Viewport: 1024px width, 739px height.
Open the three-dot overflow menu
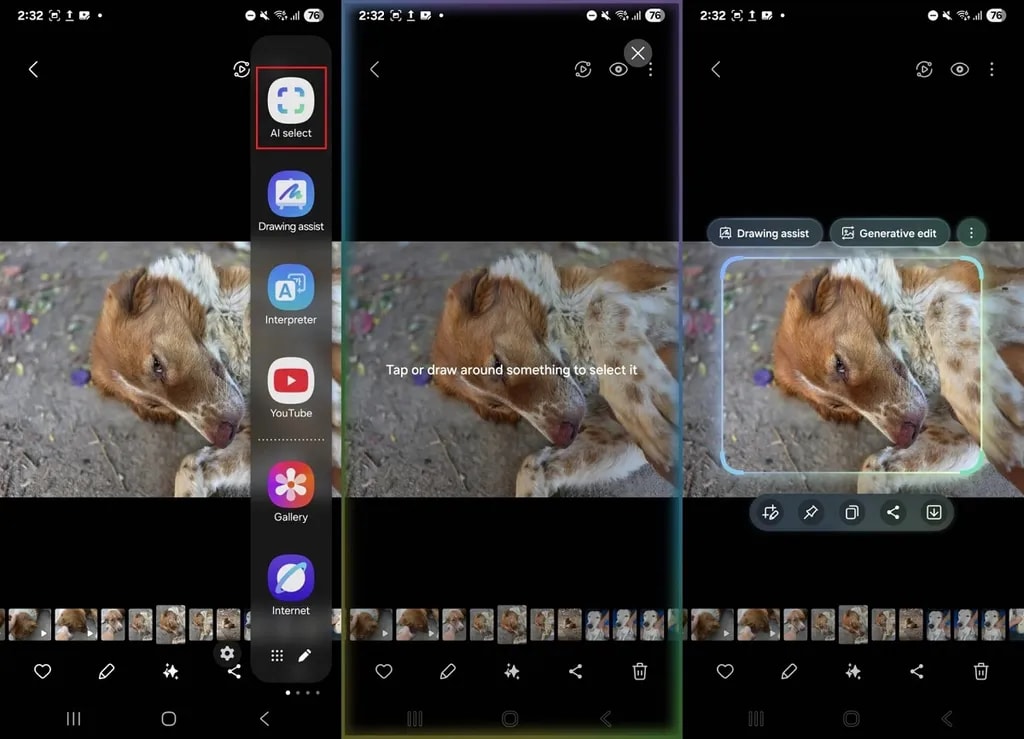991,69
